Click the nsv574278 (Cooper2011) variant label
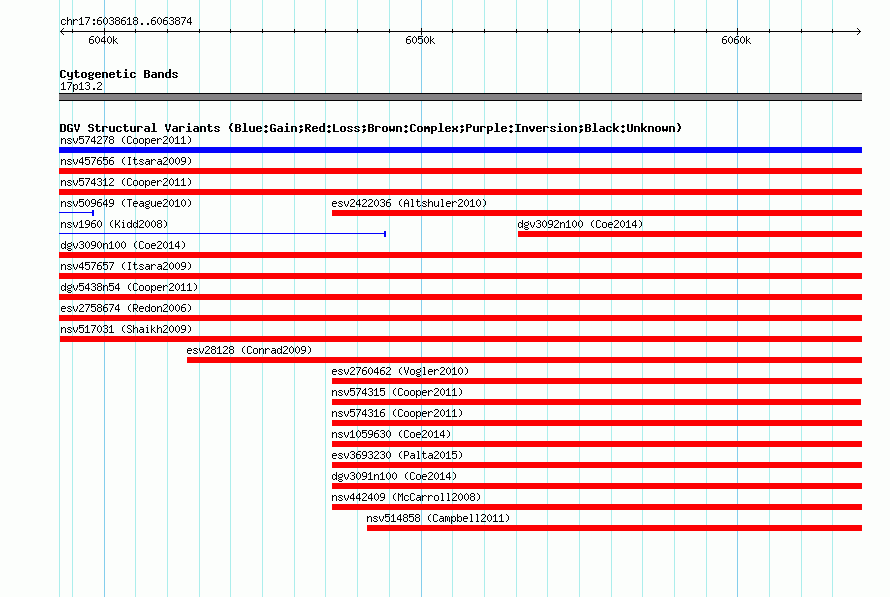890x597 pixels. tap(126, 140)
